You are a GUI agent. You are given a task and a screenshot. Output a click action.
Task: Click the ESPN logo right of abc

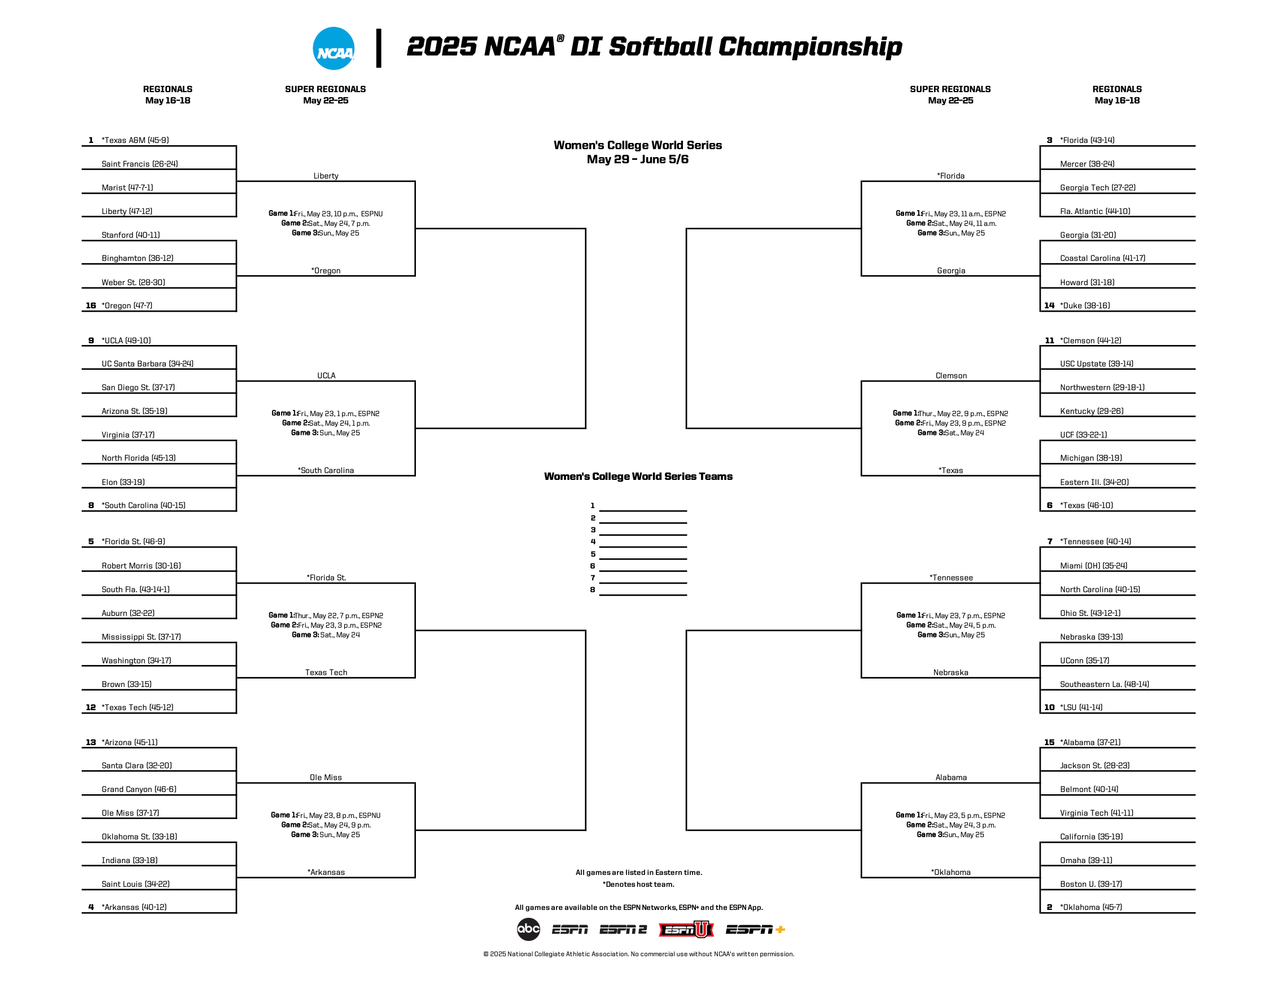click(570, 930)
